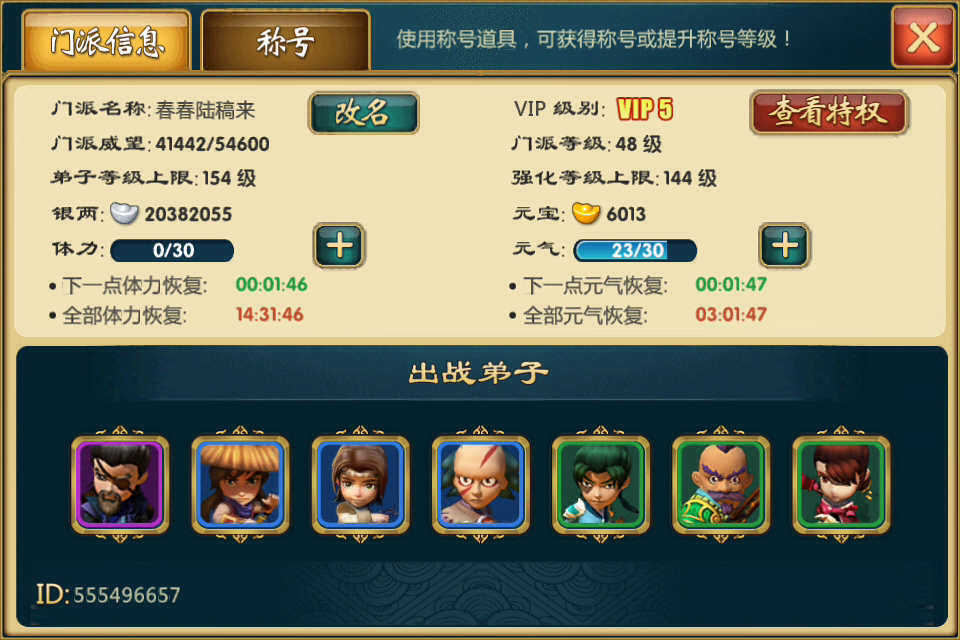This screenshot has width=960, height=640.
Task: Open the 门派信息 tab
Action: [107, 41]
